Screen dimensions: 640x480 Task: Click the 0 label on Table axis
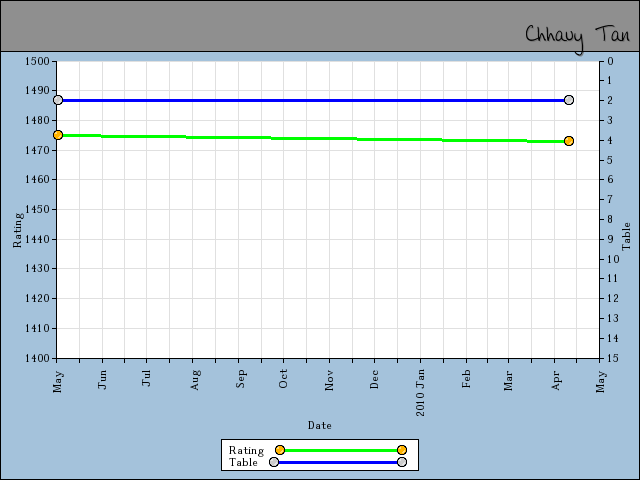pos(610,62)
